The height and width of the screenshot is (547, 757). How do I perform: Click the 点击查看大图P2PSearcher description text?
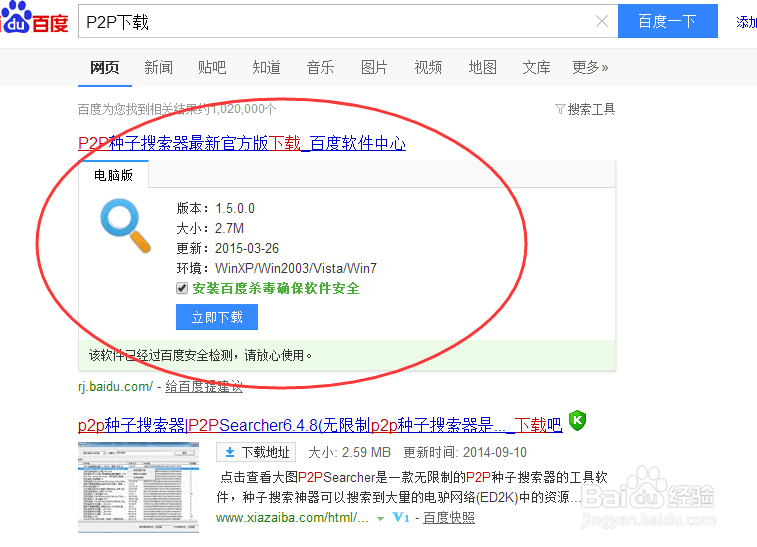coord(411,487)
